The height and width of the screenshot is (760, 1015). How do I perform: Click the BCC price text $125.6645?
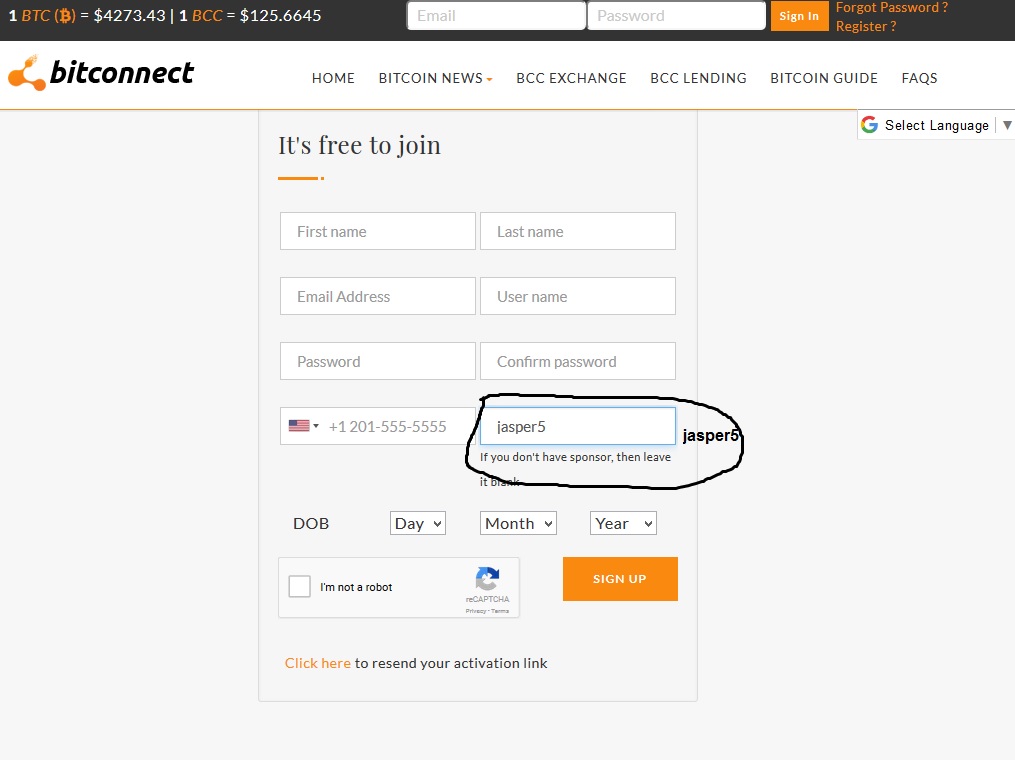click(x=280, y=16)
